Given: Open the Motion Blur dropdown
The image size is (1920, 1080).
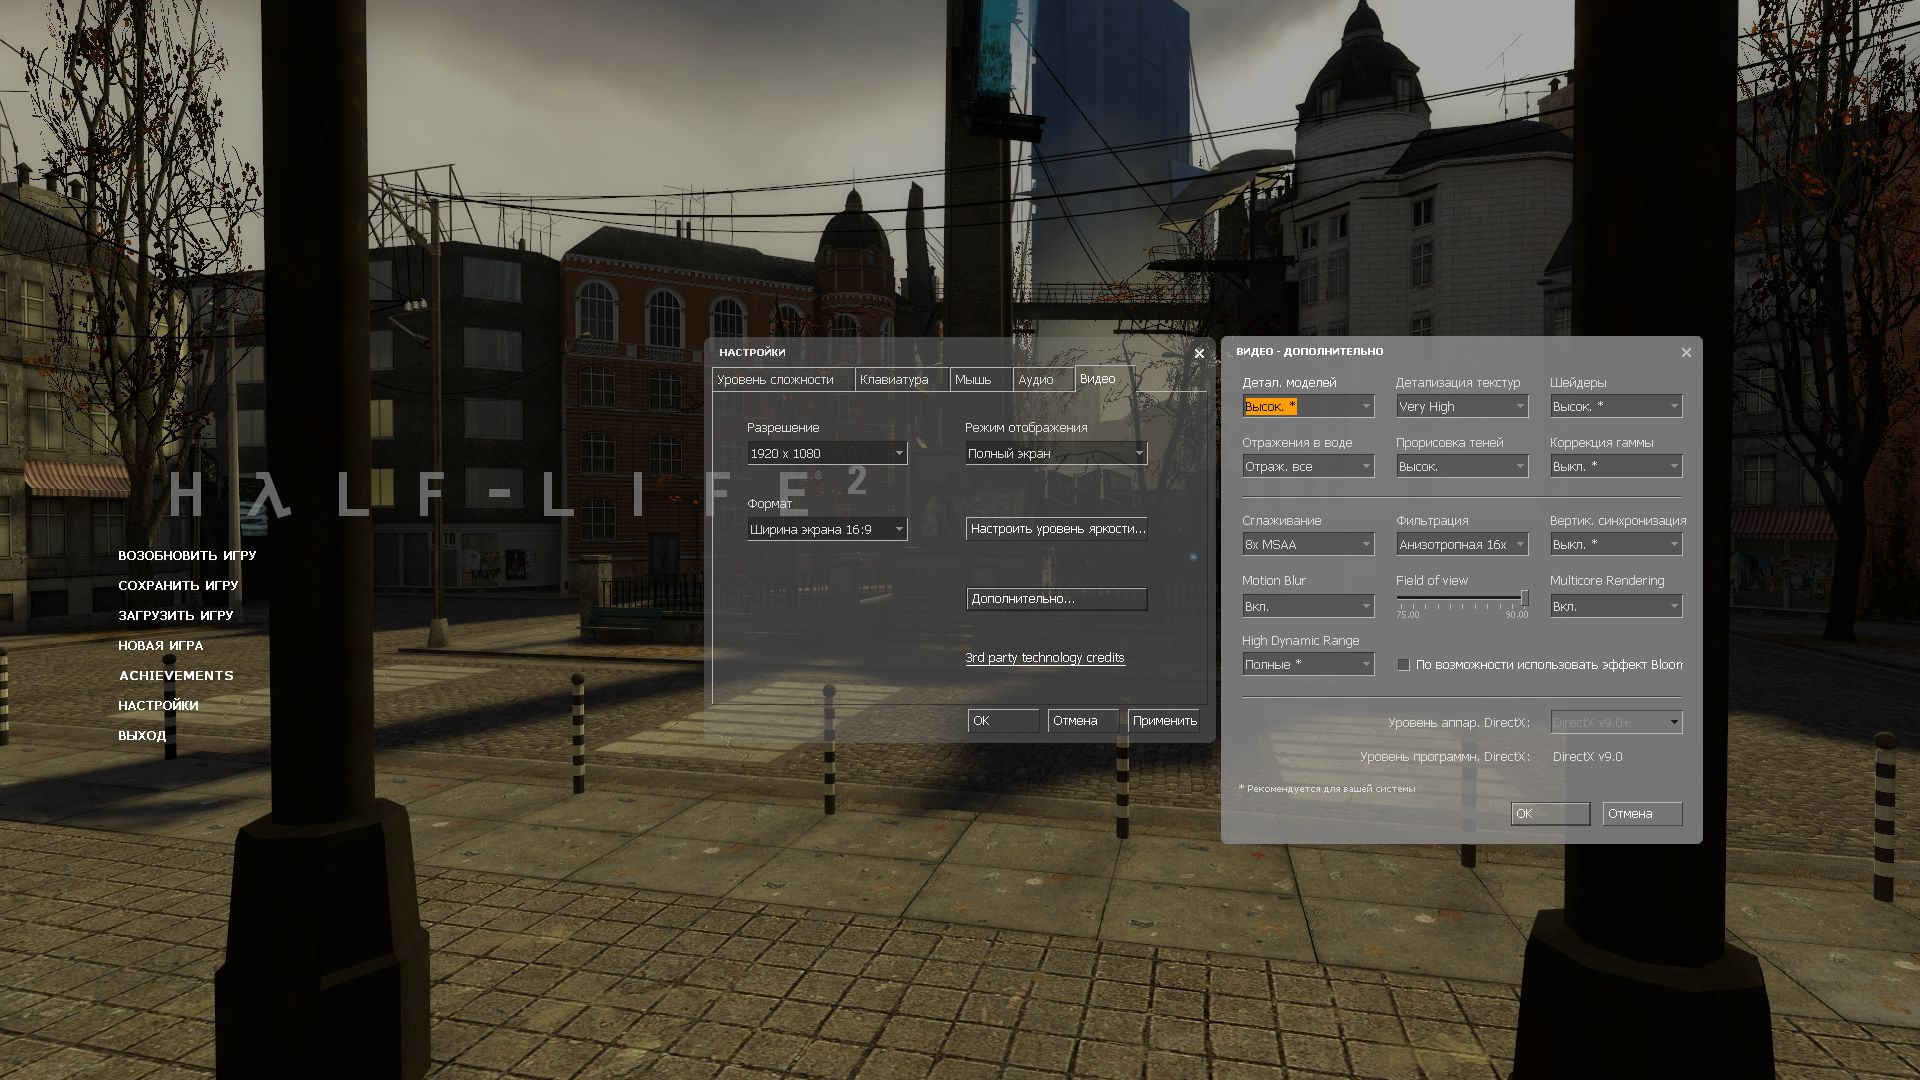Looking at the screenshot, I should 1308,606.
